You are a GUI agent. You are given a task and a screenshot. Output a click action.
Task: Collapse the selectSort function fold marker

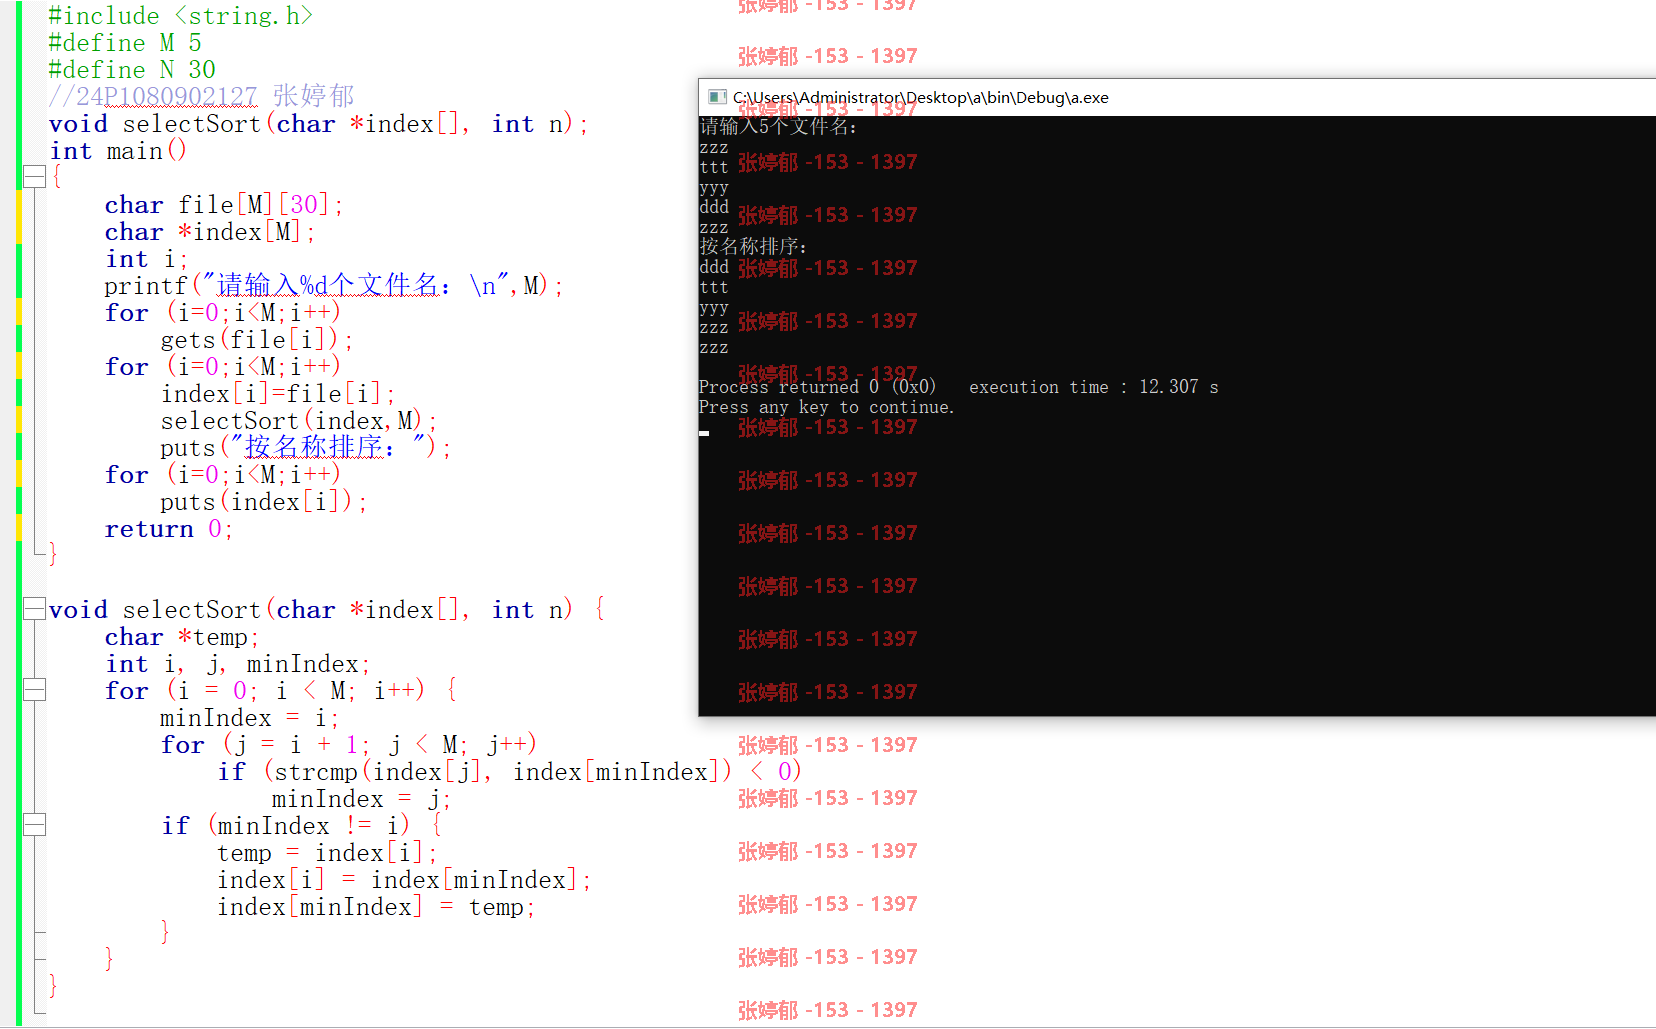coord(34,609)
